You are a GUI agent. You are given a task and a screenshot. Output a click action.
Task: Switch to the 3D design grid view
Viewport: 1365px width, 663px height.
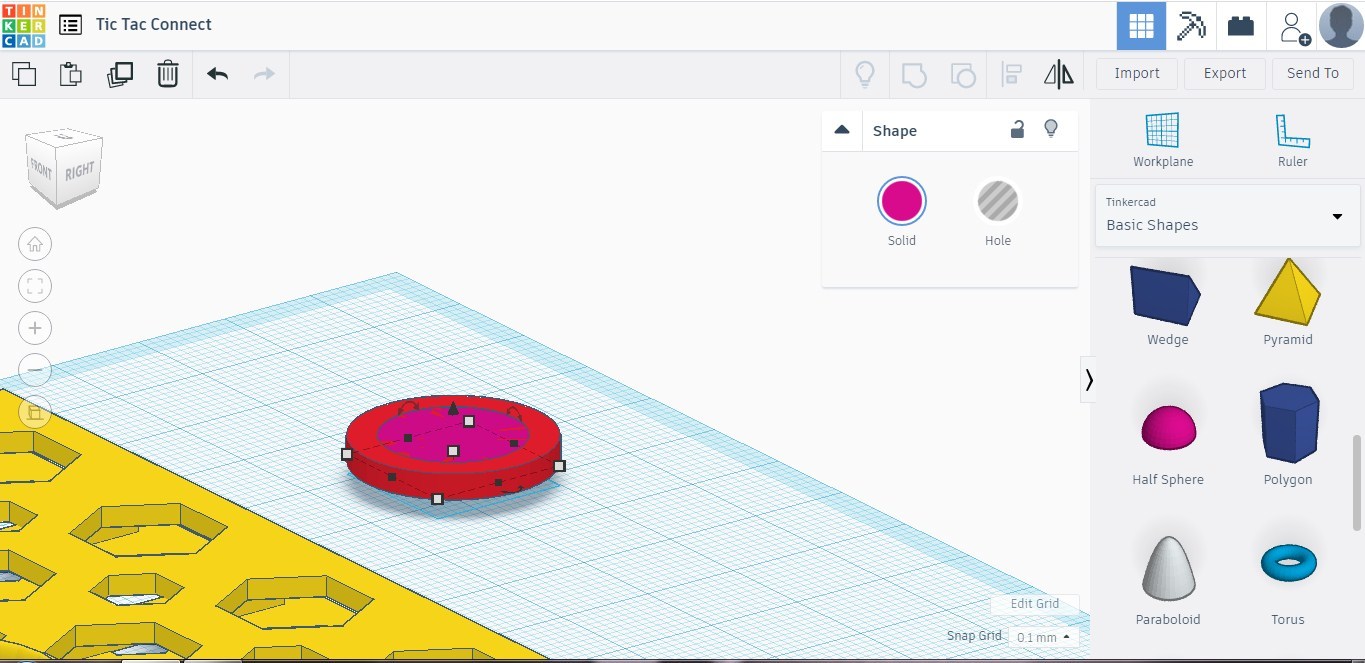pos(1141,26)
